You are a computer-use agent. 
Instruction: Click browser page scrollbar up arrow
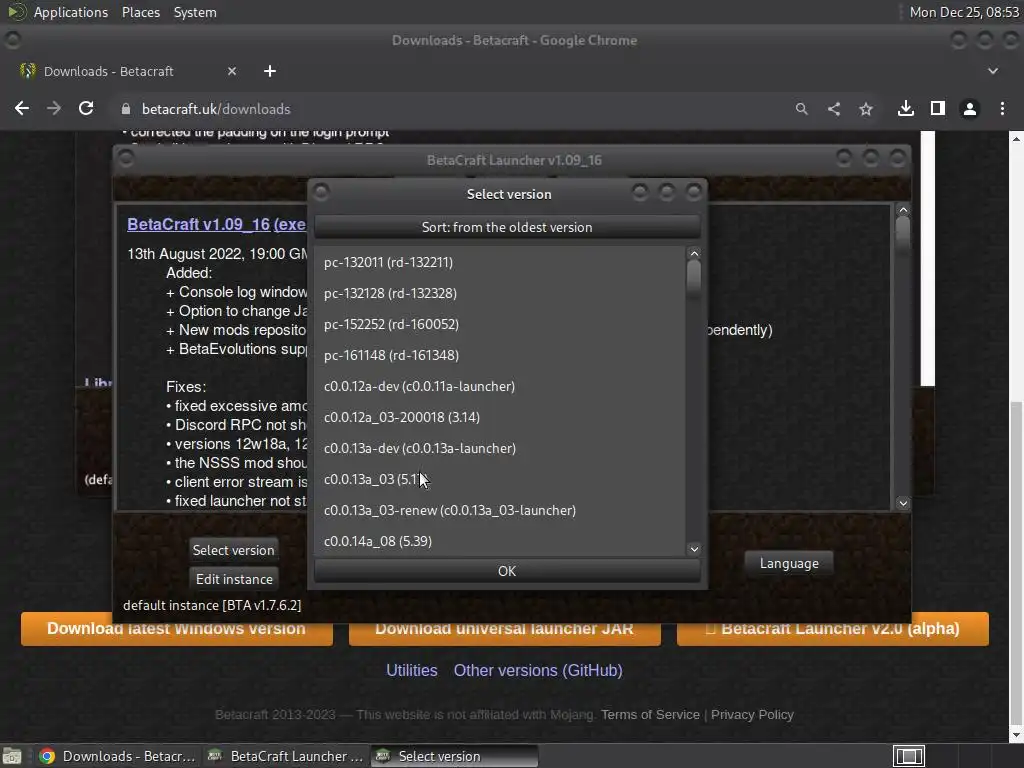tap(1016, 138)
